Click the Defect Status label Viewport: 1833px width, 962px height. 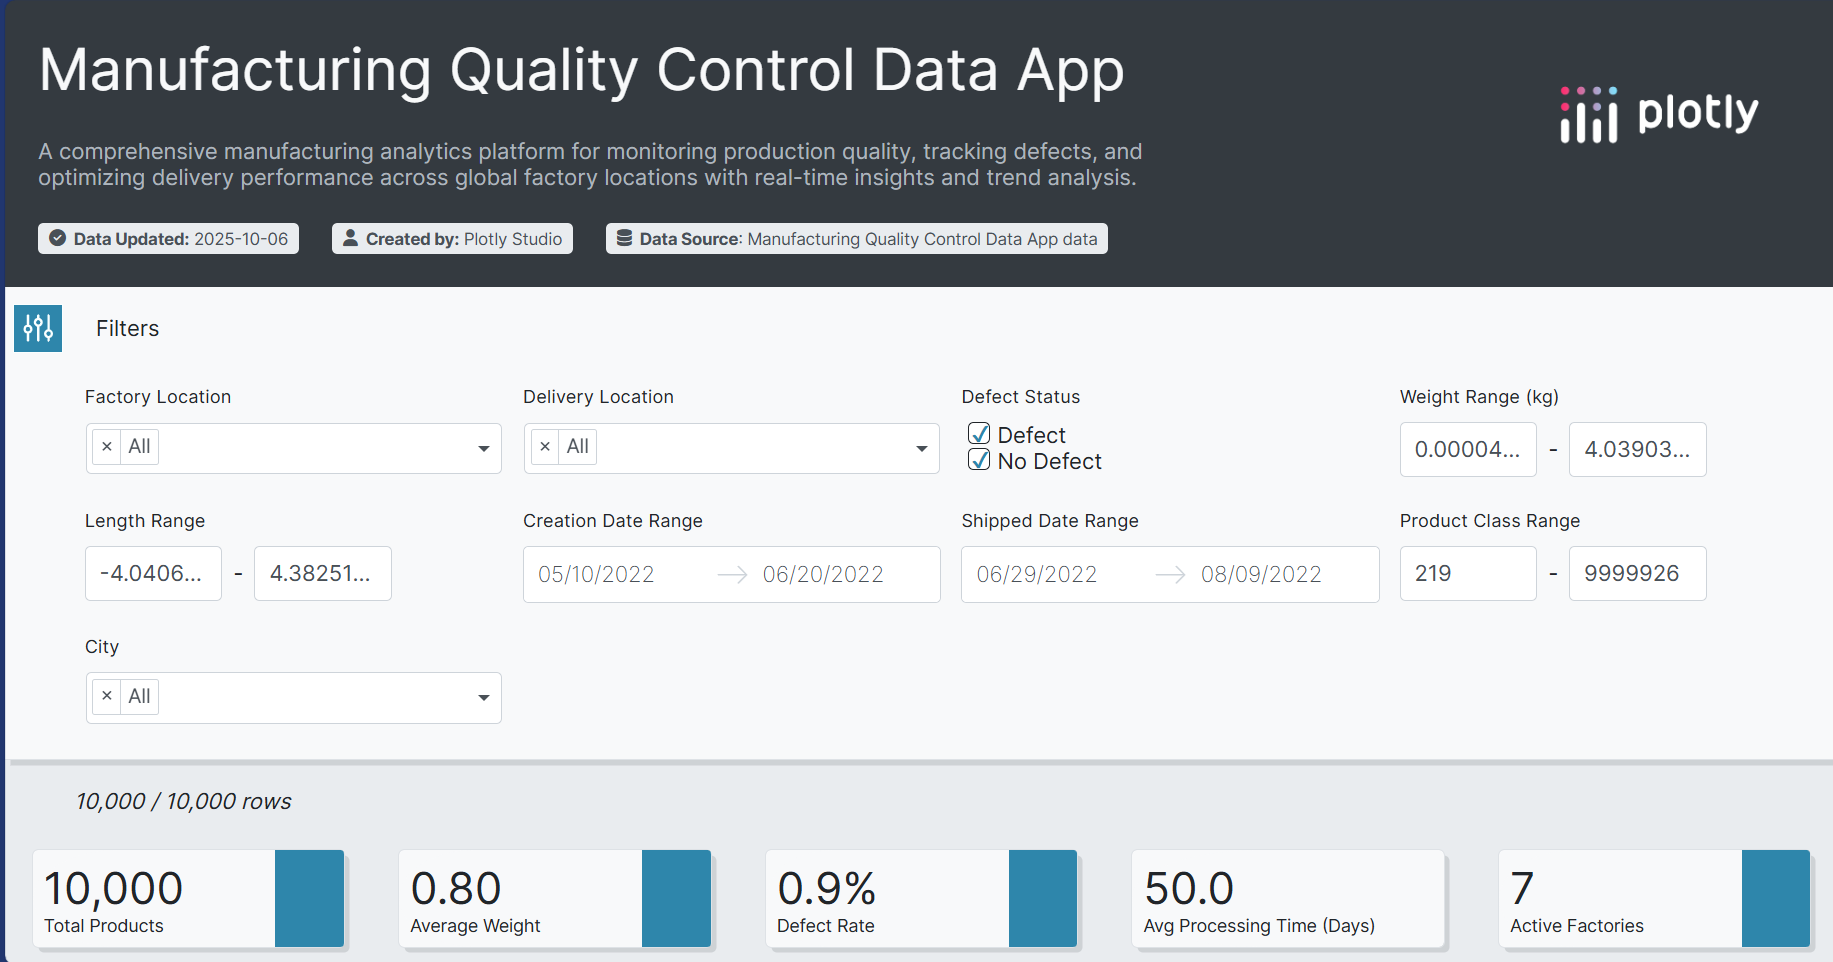1021,397
